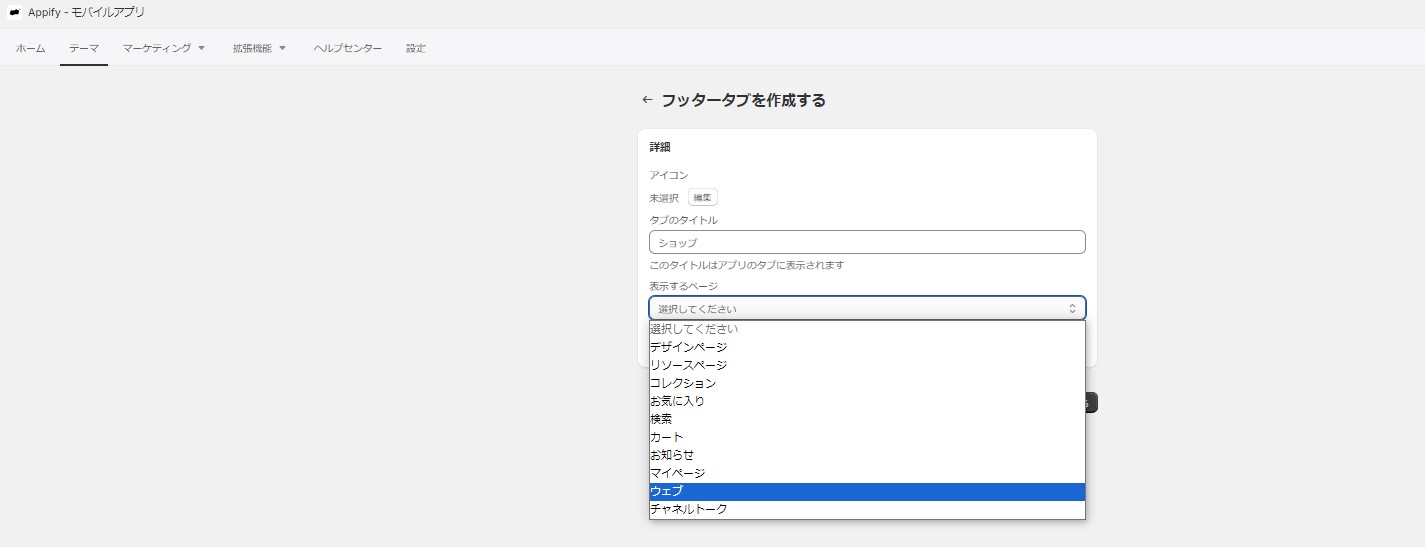
Task: Select 検索 option
Action: coord(867,419)
